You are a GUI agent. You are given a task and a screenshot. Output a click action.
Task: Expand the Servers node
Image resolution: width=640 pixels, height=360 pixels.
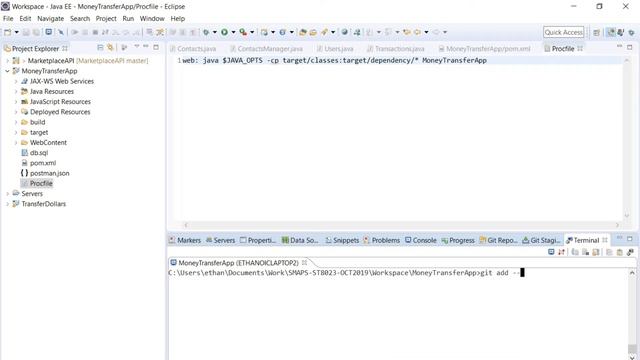[x=7, y=193]
